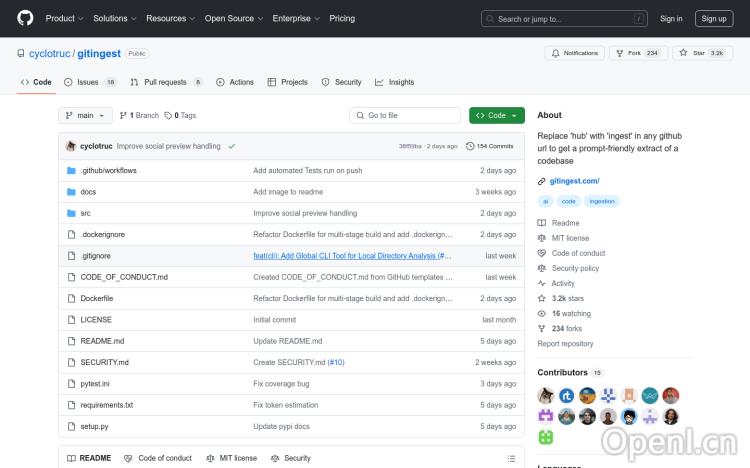Open the commit history clock icon
The width and height of the screenshot is (750, 468).
tap(470, 146)
